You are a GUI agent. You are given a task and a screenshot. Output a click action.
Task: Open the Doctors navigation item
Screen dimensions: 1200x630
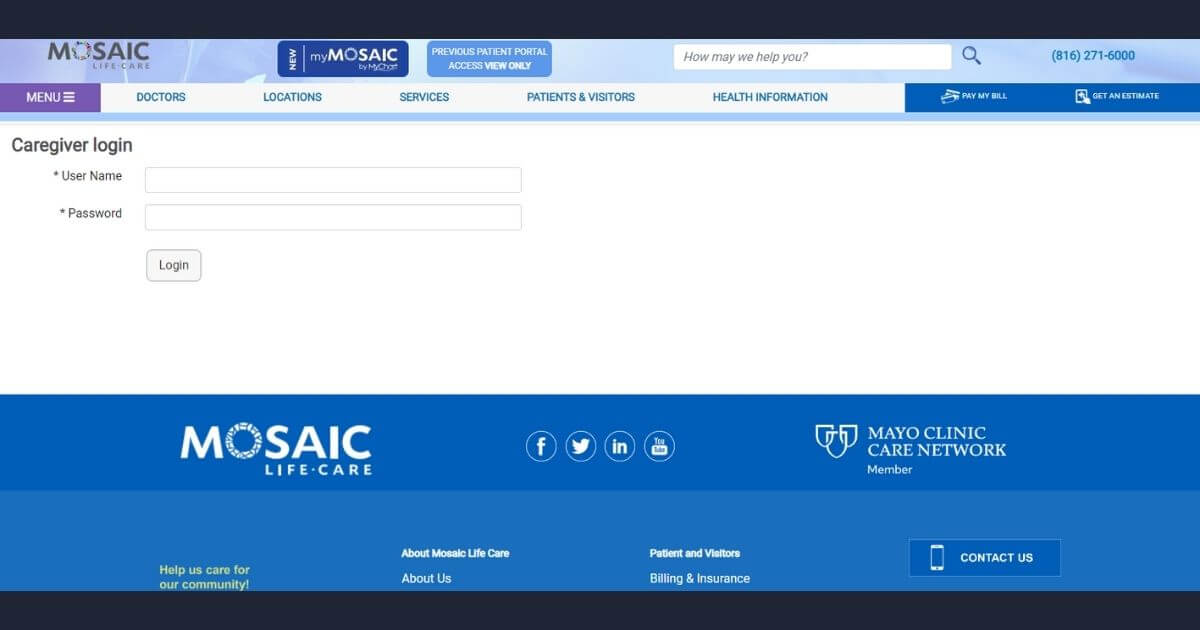(x=161, y=97)
